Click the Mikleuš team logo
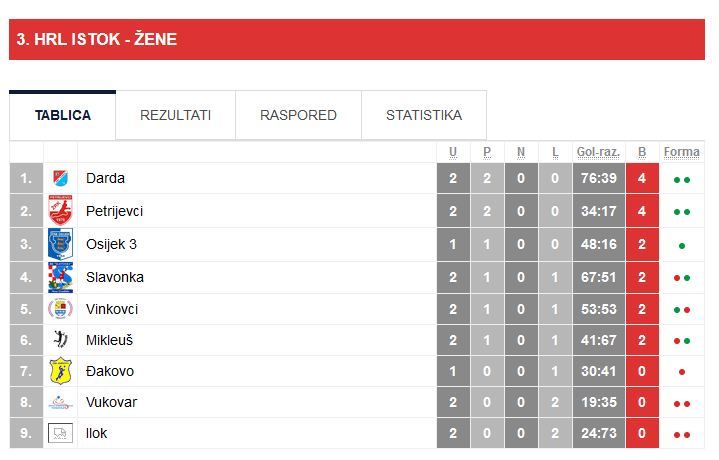This screenshot has width=719, height=460. click(60, 340)
